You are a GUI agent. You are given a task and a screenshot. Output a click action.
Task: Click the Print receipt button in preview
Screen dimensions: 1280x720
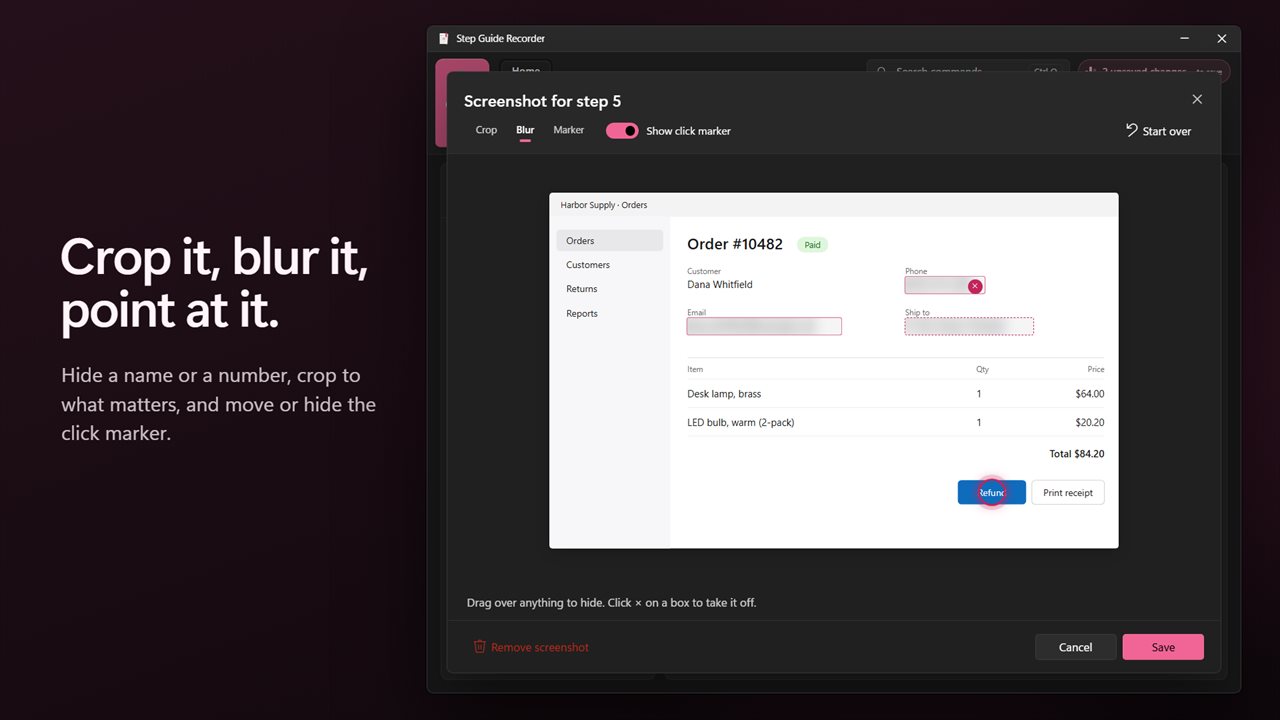coord(1068,492)
